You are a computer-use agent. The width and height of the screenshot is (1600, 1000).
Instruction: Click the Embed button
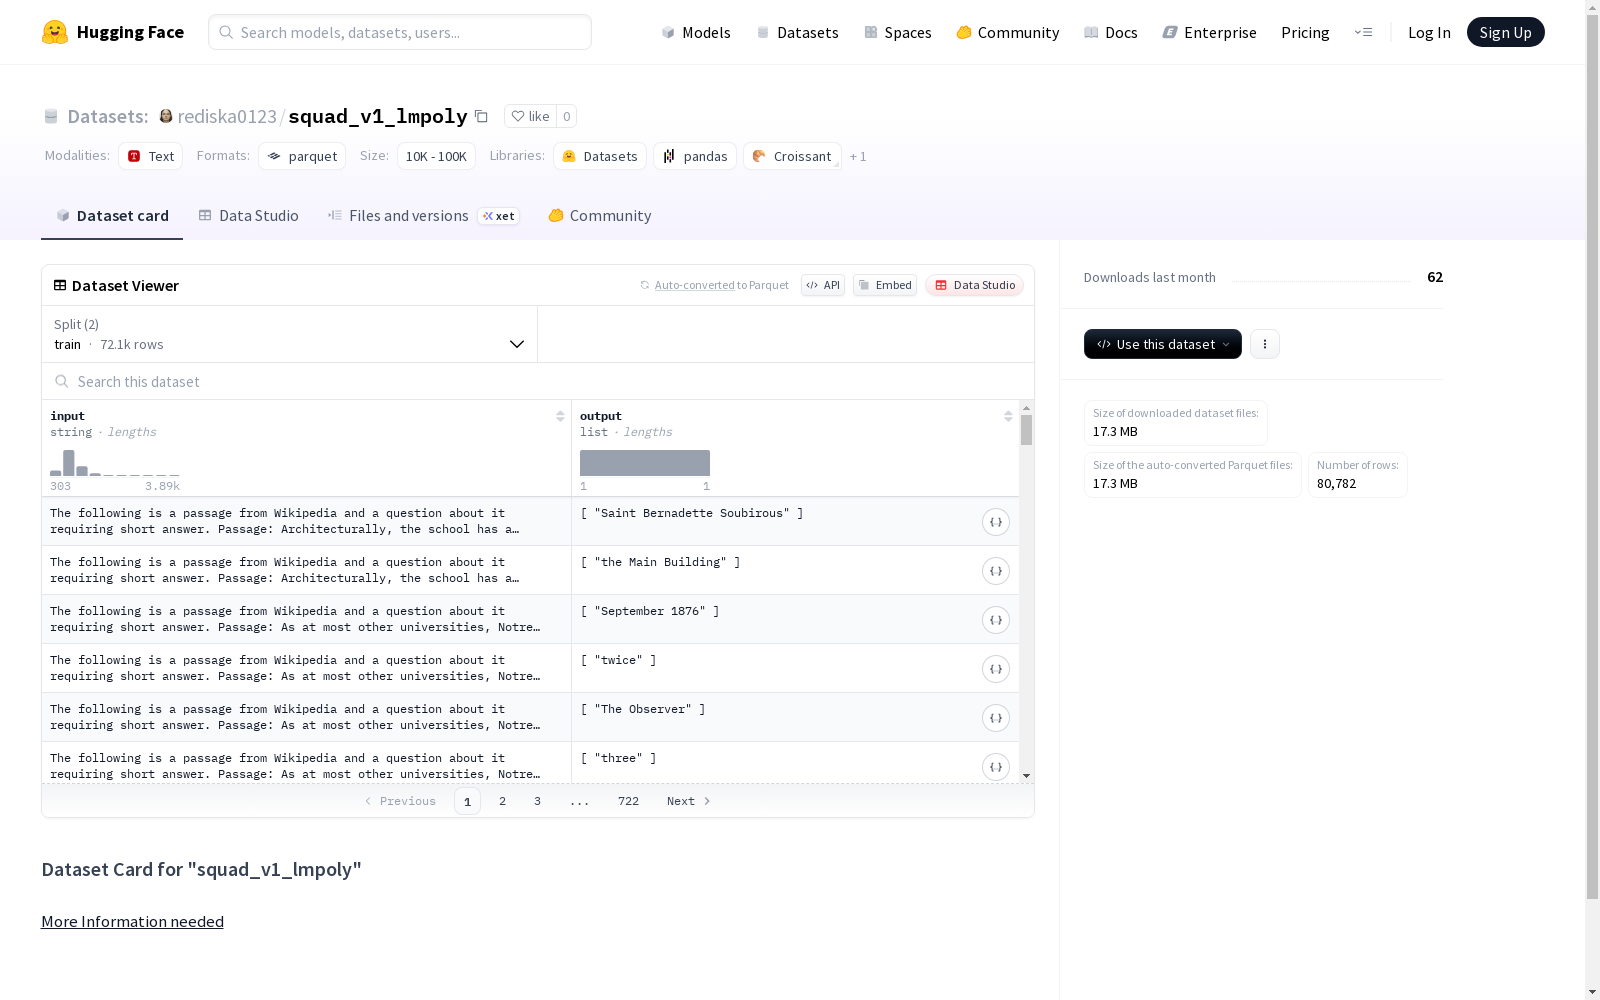click(885, 285)
